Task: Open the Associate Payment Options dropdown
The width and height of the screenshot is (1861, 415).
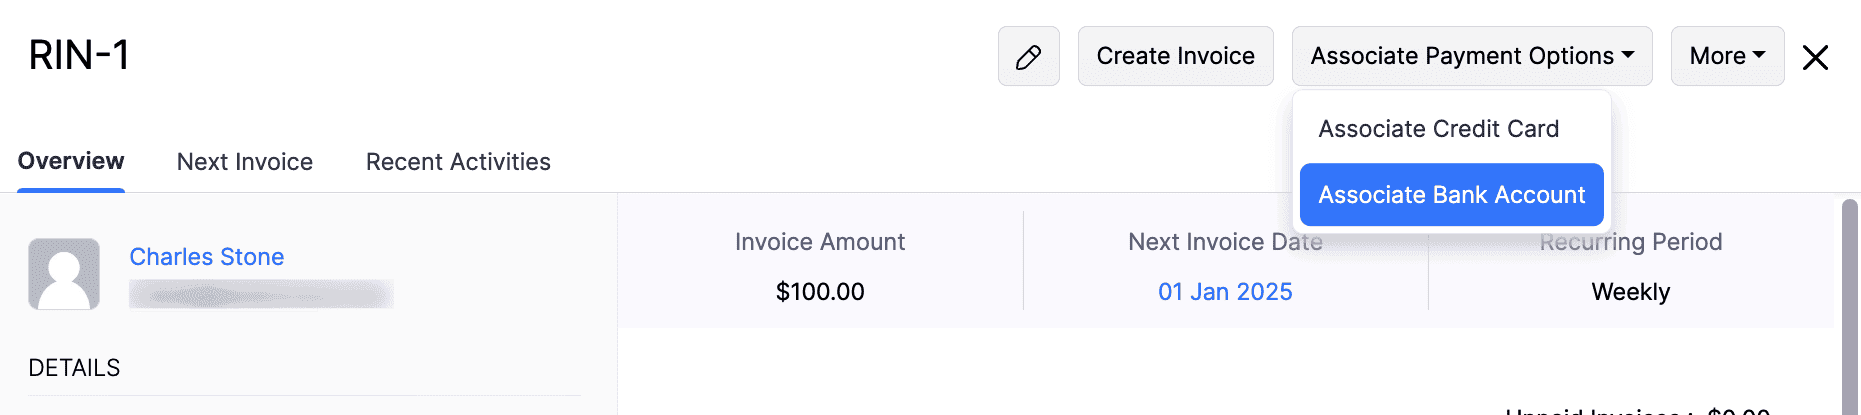Action: click(x=1471, y=57)
